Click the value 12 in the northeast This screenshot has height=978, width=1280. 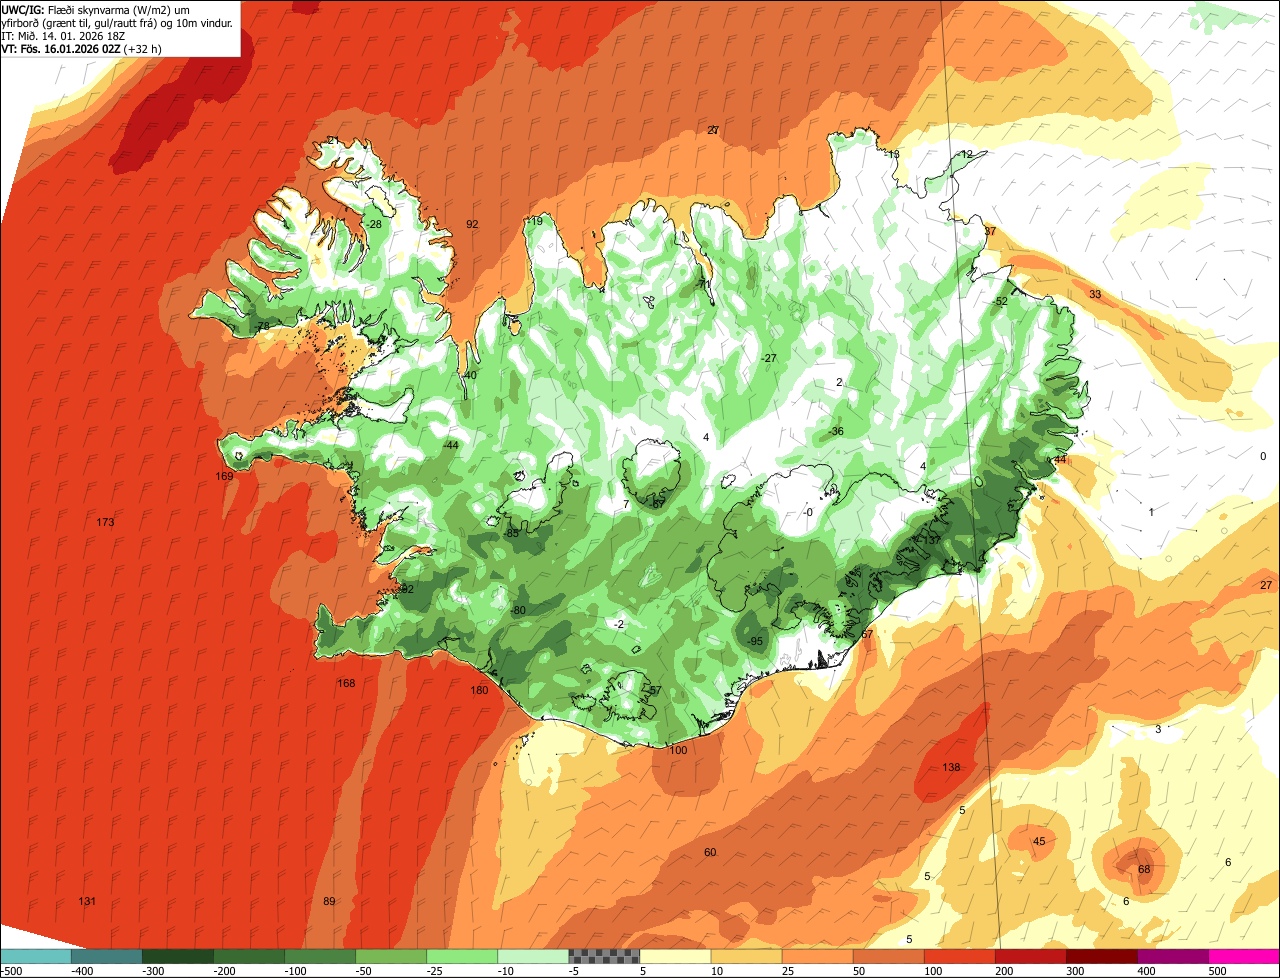click(x=966, y=154)
